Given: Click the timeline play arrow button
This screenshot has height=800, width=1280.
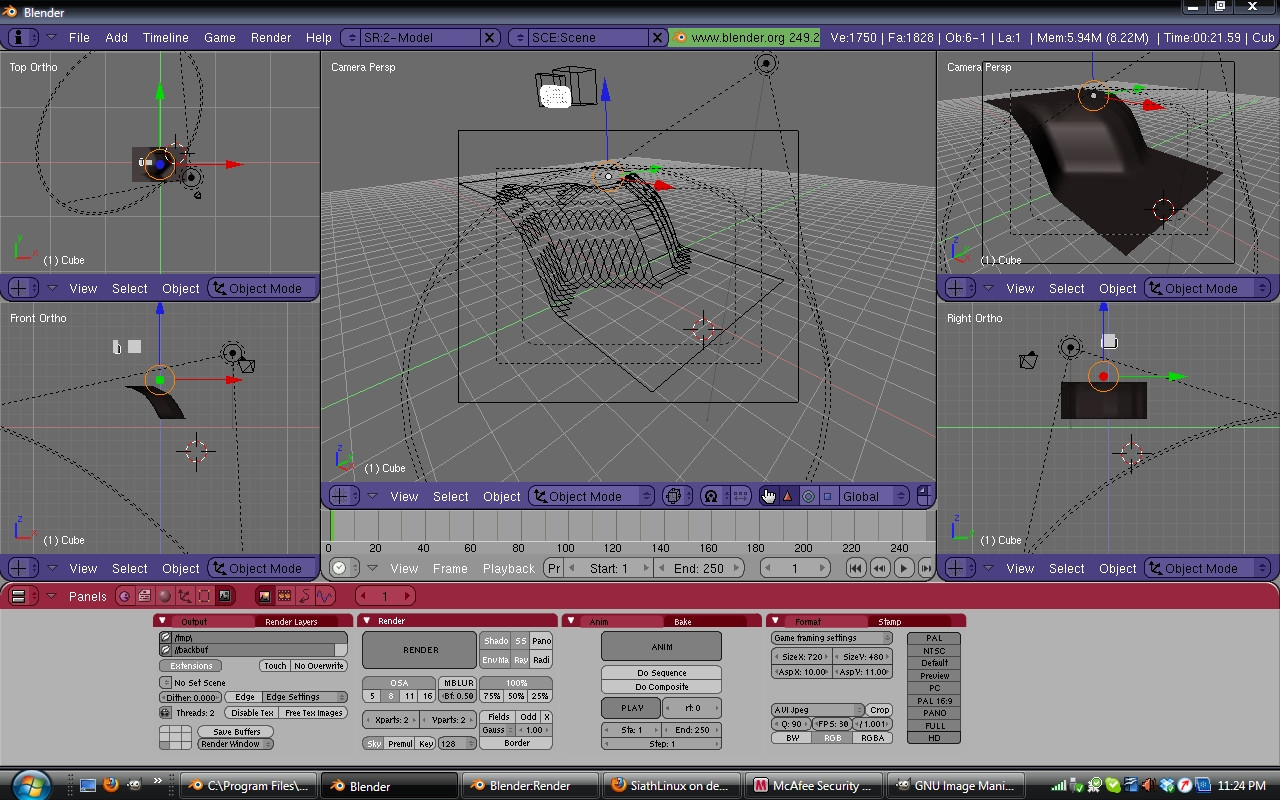Looking at the screenshot, I should click(x=903, y=568).
